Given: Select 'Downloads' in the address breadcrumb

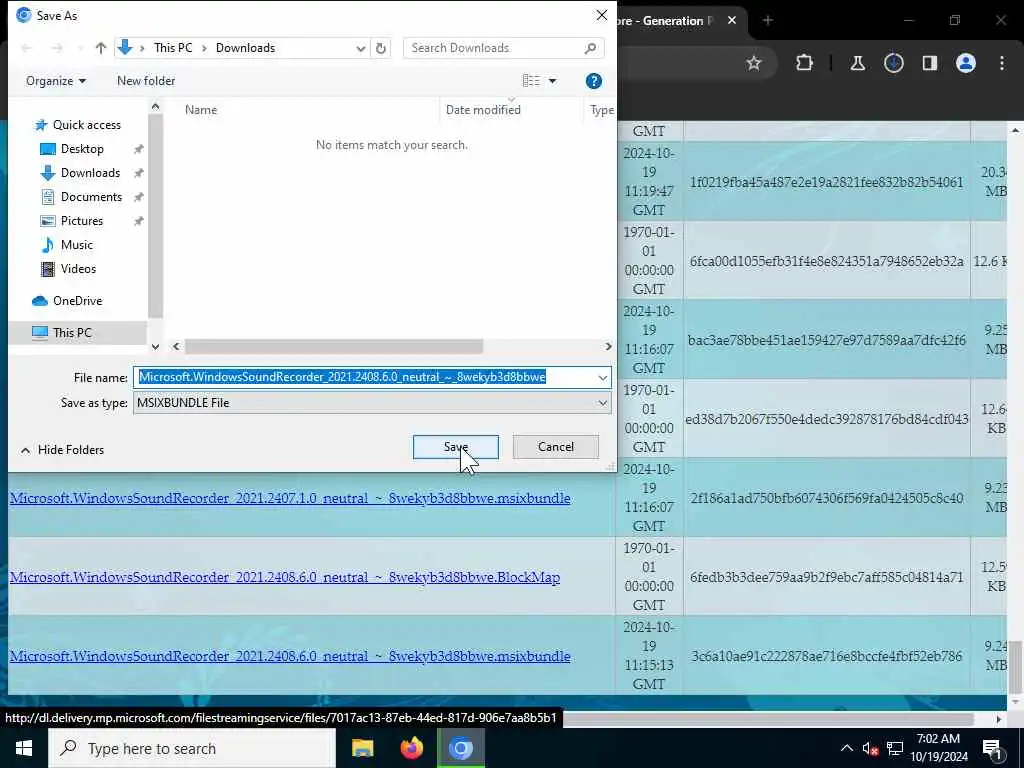Looking at the screenshot, I should 246,48.
